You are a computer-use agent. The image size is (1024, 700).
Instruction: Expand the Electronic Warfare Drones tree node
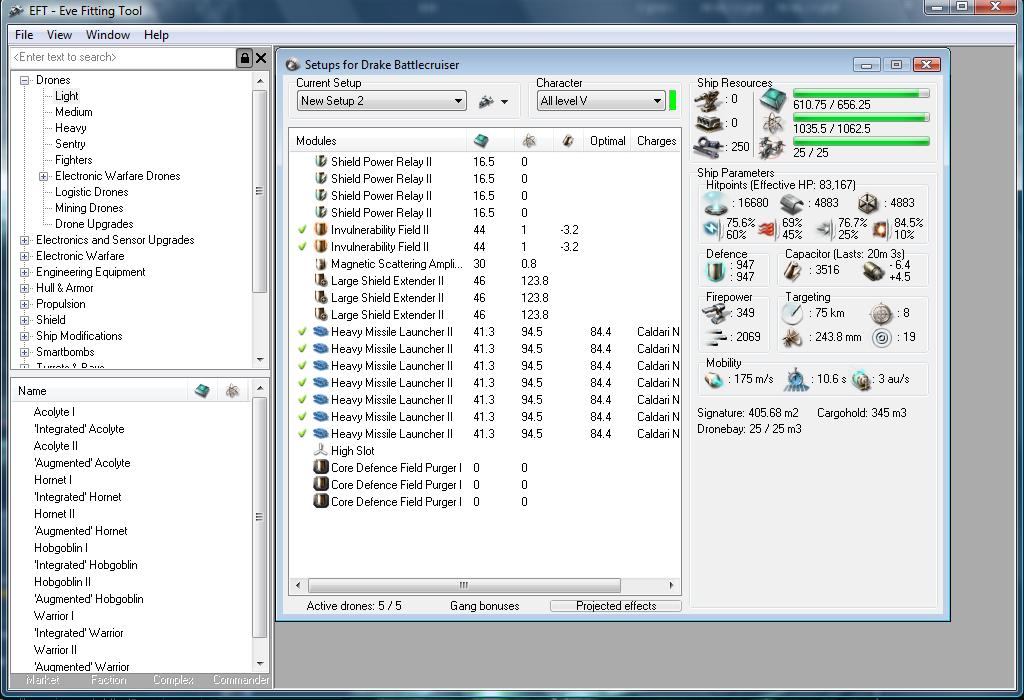[44, 176]
